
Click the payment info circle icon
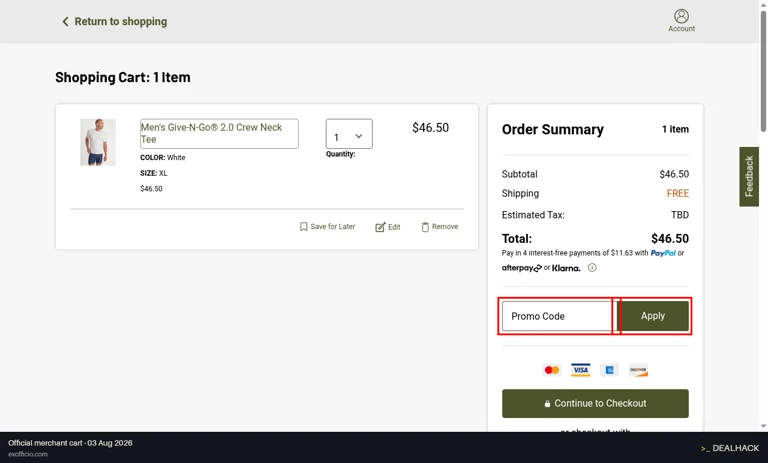(592, 268)
